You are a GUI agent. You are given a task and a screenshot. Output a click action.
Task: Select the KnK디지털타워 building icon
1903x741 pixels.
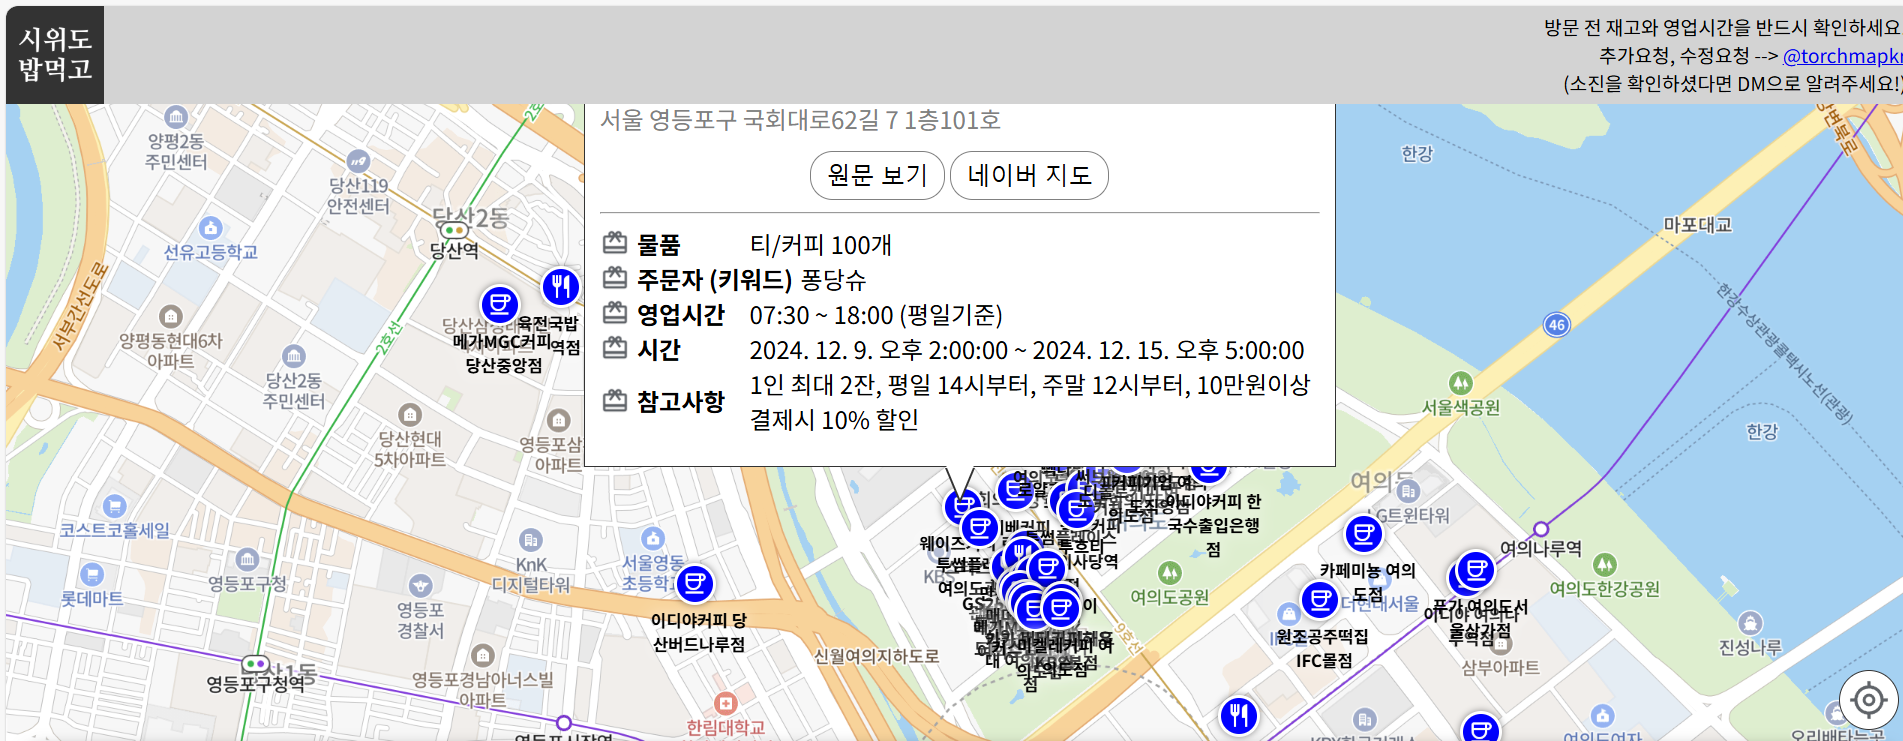(531, 540)
